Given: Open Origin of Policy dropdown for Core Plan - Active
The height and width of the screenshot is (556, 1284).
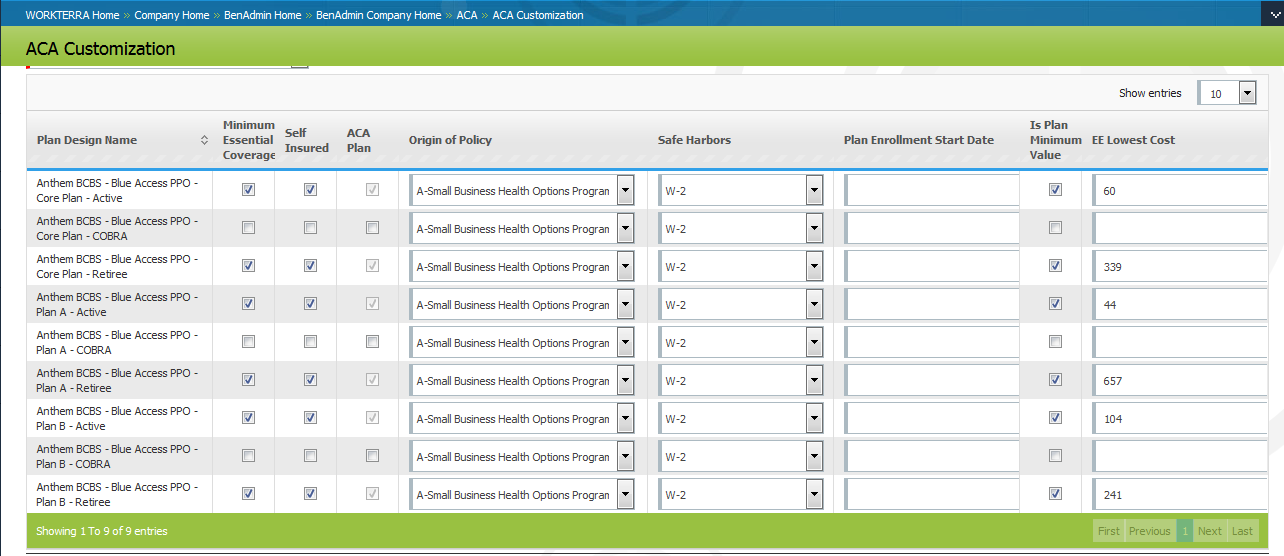Looking at the screenshot, I should tap(625, 190).
